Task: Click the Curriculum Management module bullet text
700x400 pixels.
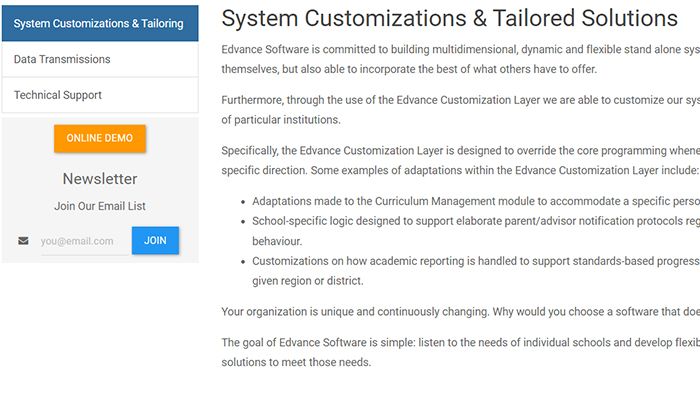Action: click(475, 201)
